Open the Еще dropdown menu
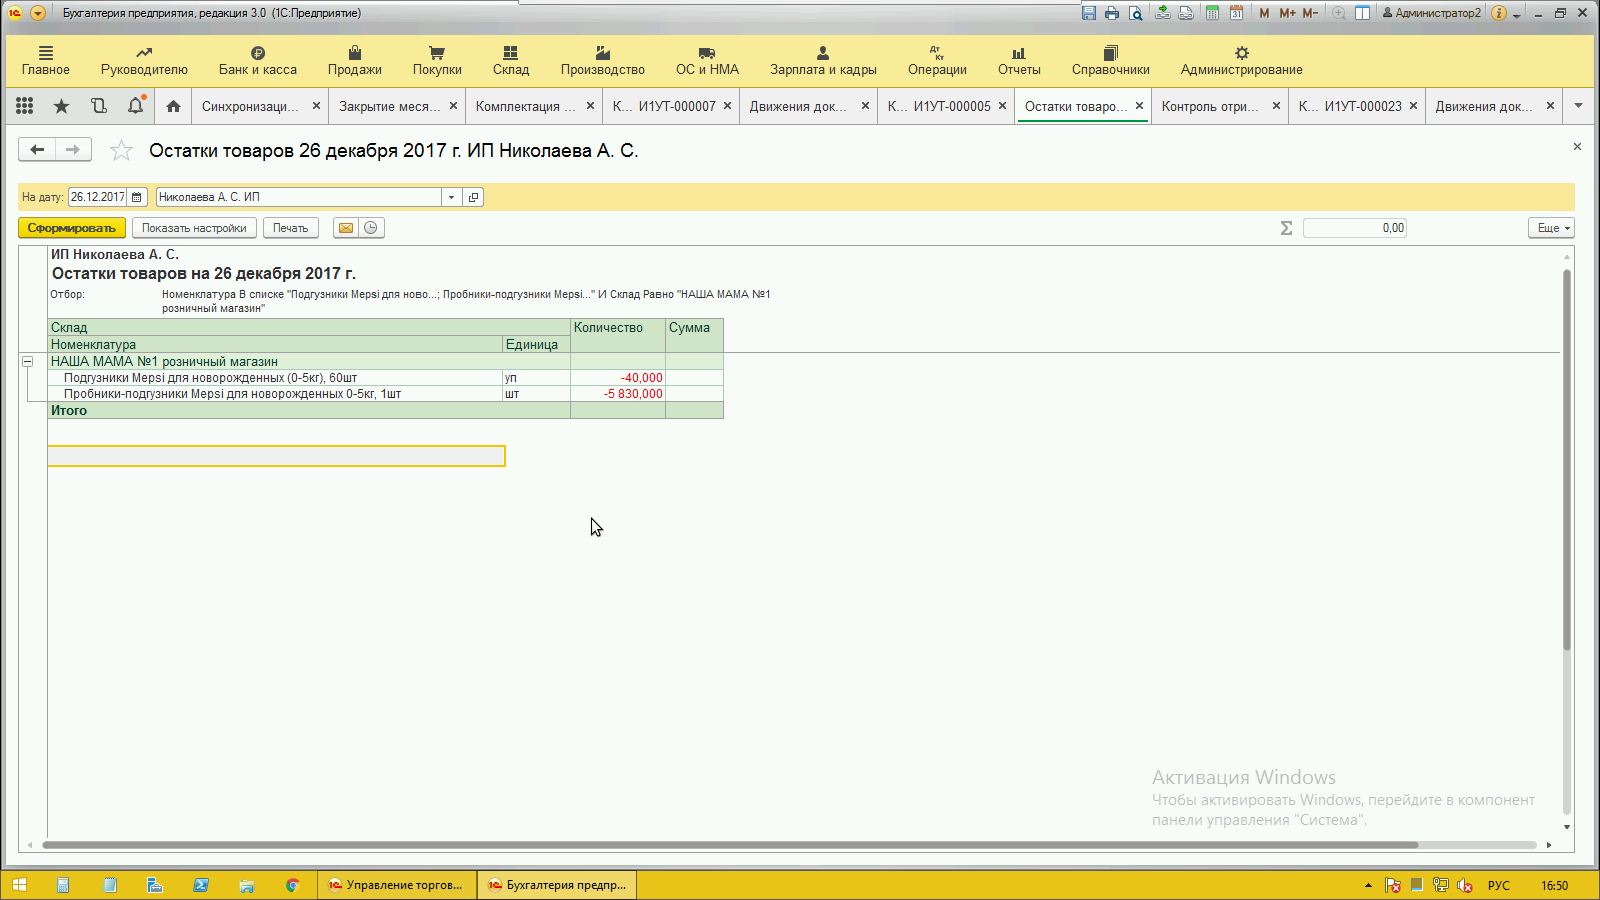The height and width of the screenshot is (900, 1600). [x=1550, y=228]
